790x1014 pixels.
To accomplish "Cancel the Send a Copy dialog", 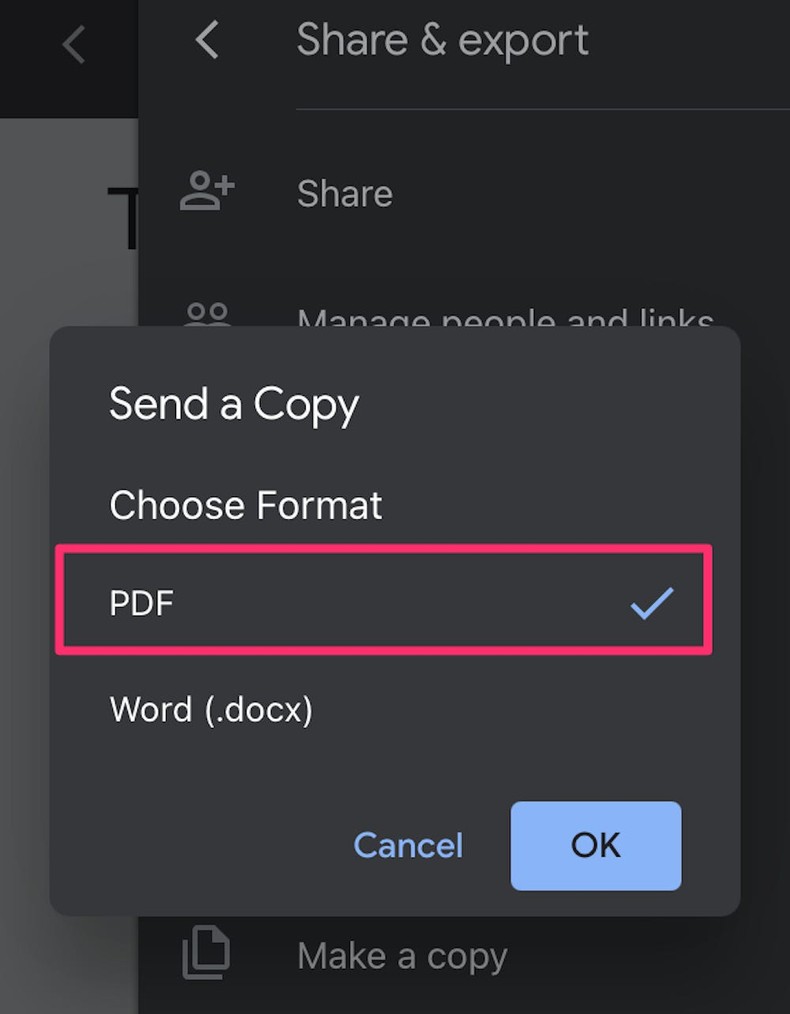I will (407, 845).
